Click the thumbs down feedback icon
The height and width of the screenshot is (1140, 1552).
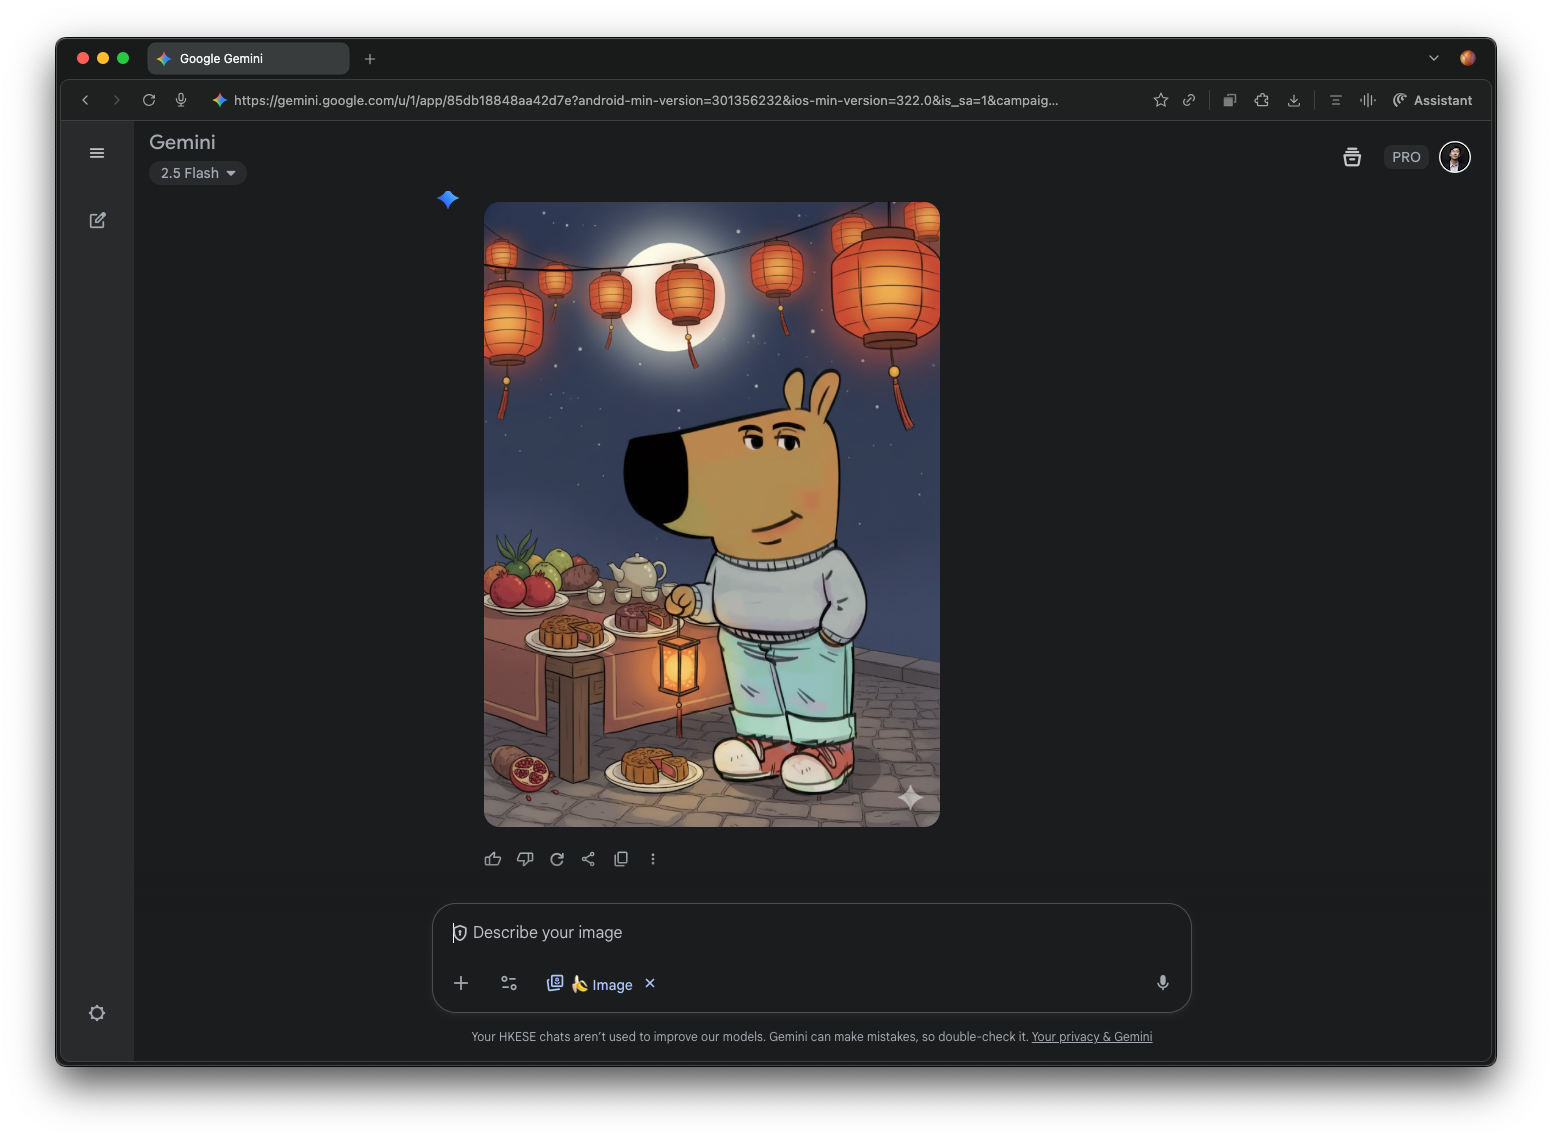click(x=525, y=859)
